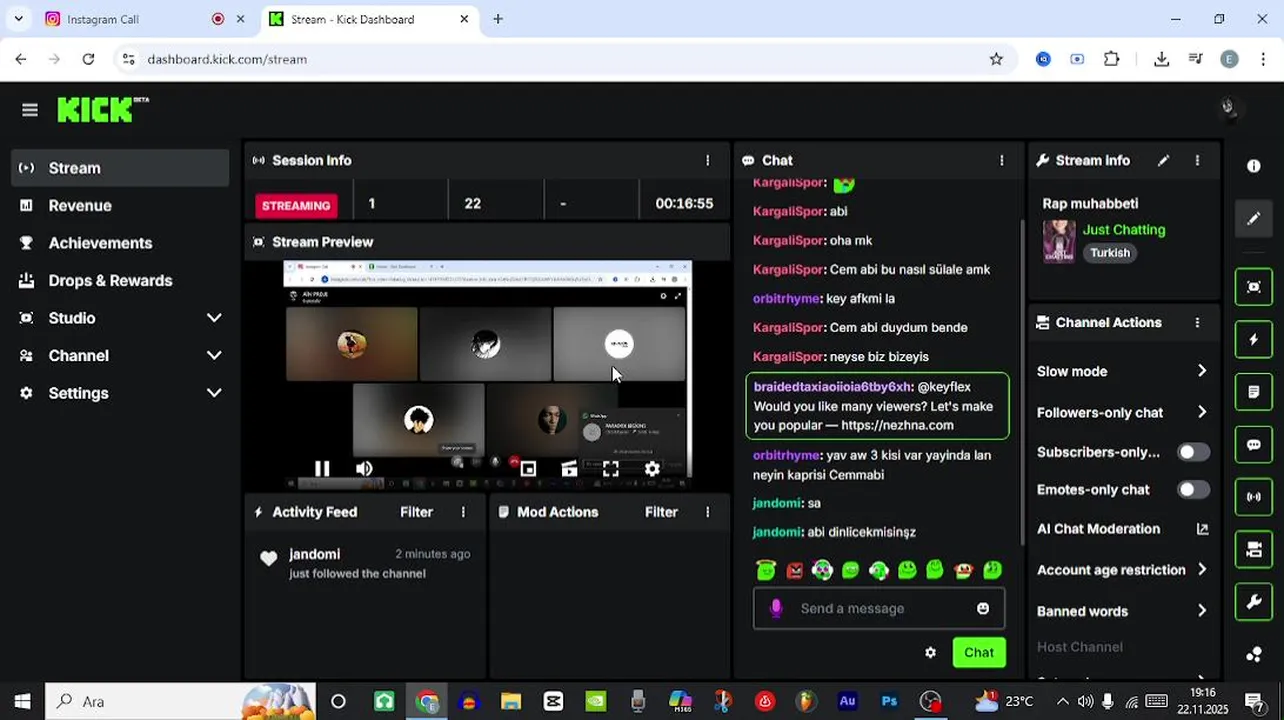Toggle the lightning activity feed widget in sidebar
1284x720 pixels.
pyautogui.click(x=1254, y=340)
